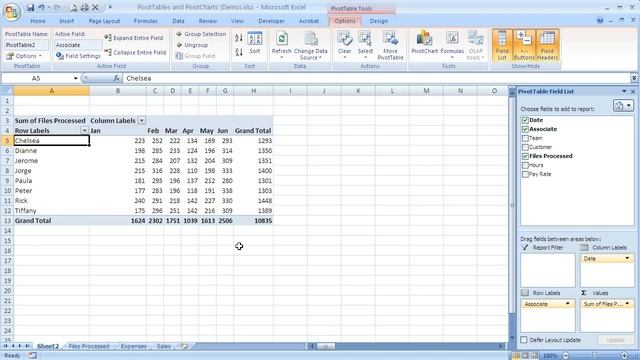This screenshot has height=360, width=640.
Task: Select cell containing Dianne
Action: click(x=51, y=151)
